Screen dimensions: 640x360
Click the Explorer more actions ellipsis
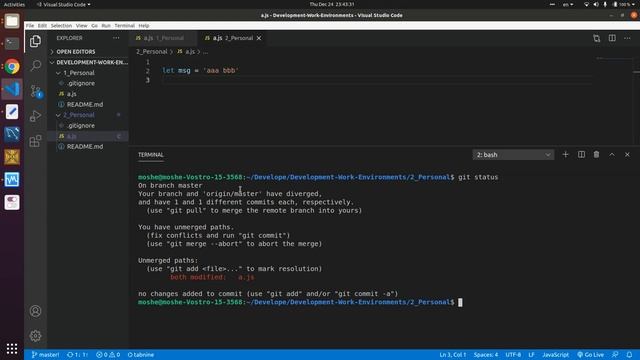pyautogui.click(x=116, y=38)
